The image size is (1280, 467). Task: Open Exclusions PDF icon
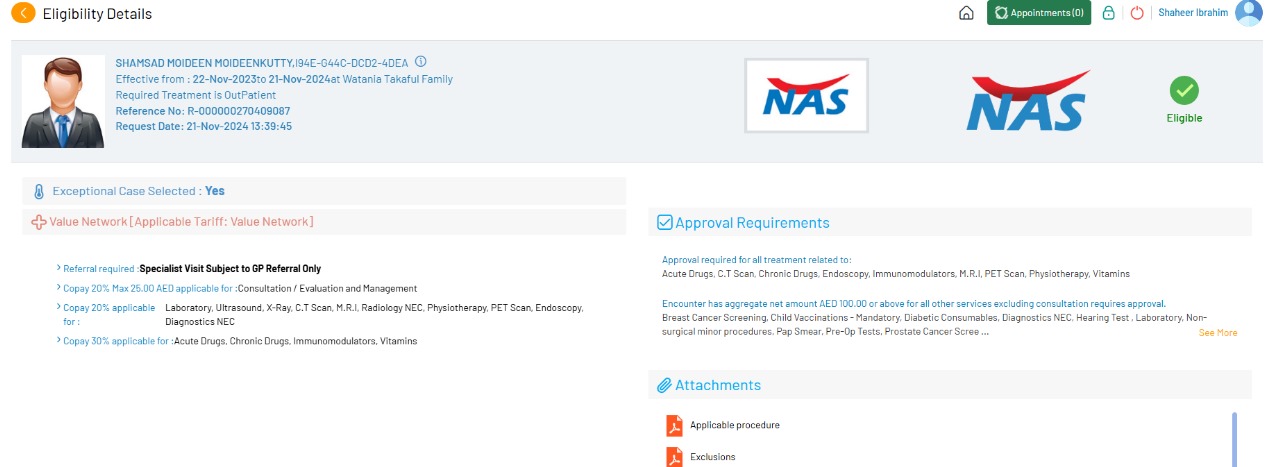(674, 456)
